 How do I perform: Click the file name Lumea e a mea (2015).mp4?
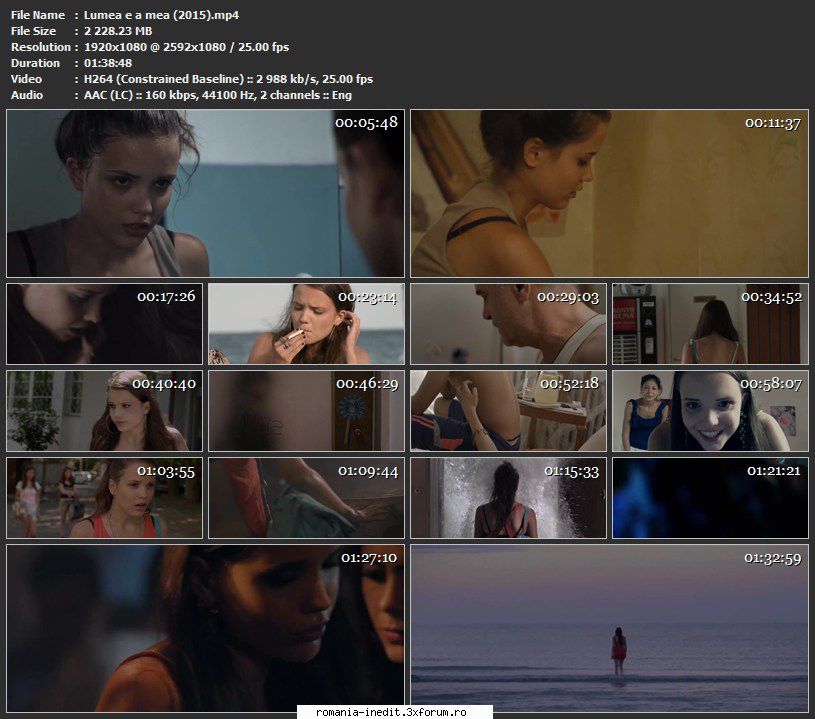[161, 15]
